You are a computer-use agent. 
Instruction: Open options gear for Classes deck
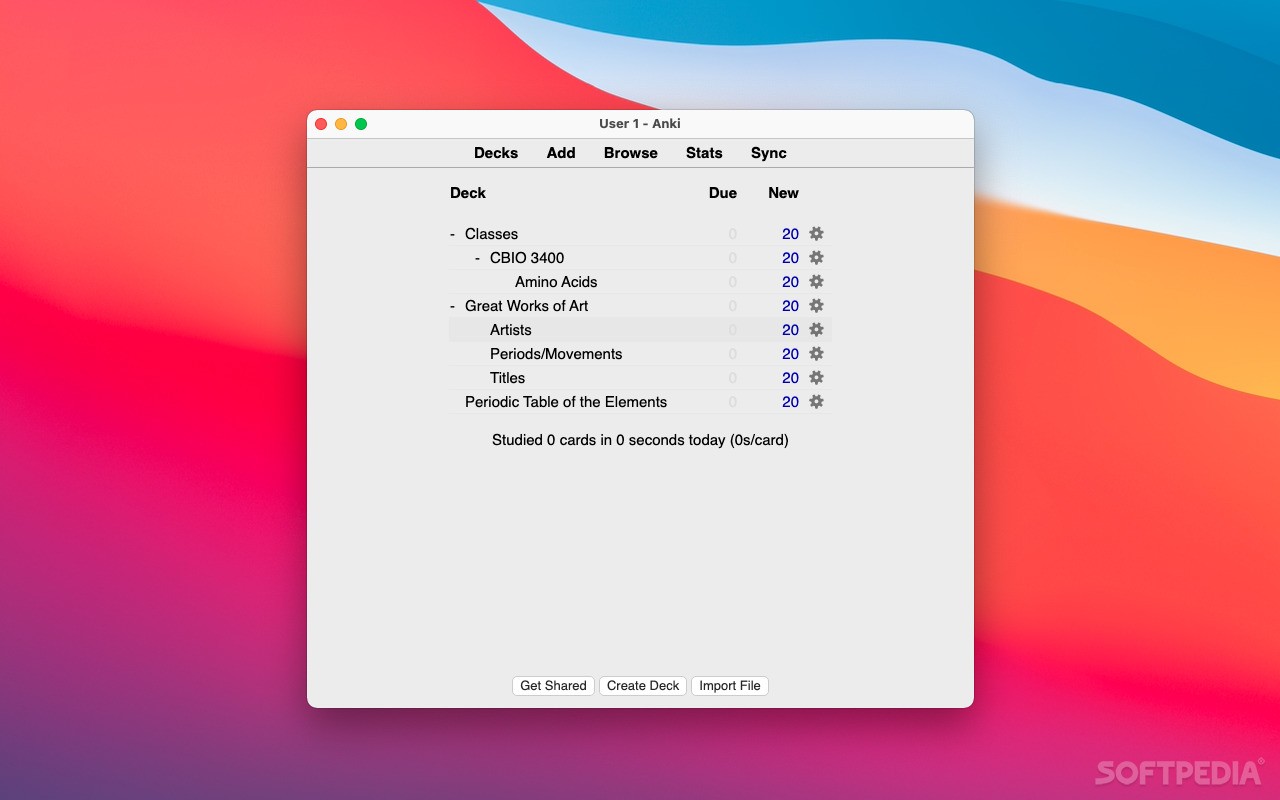pos(816,233)
